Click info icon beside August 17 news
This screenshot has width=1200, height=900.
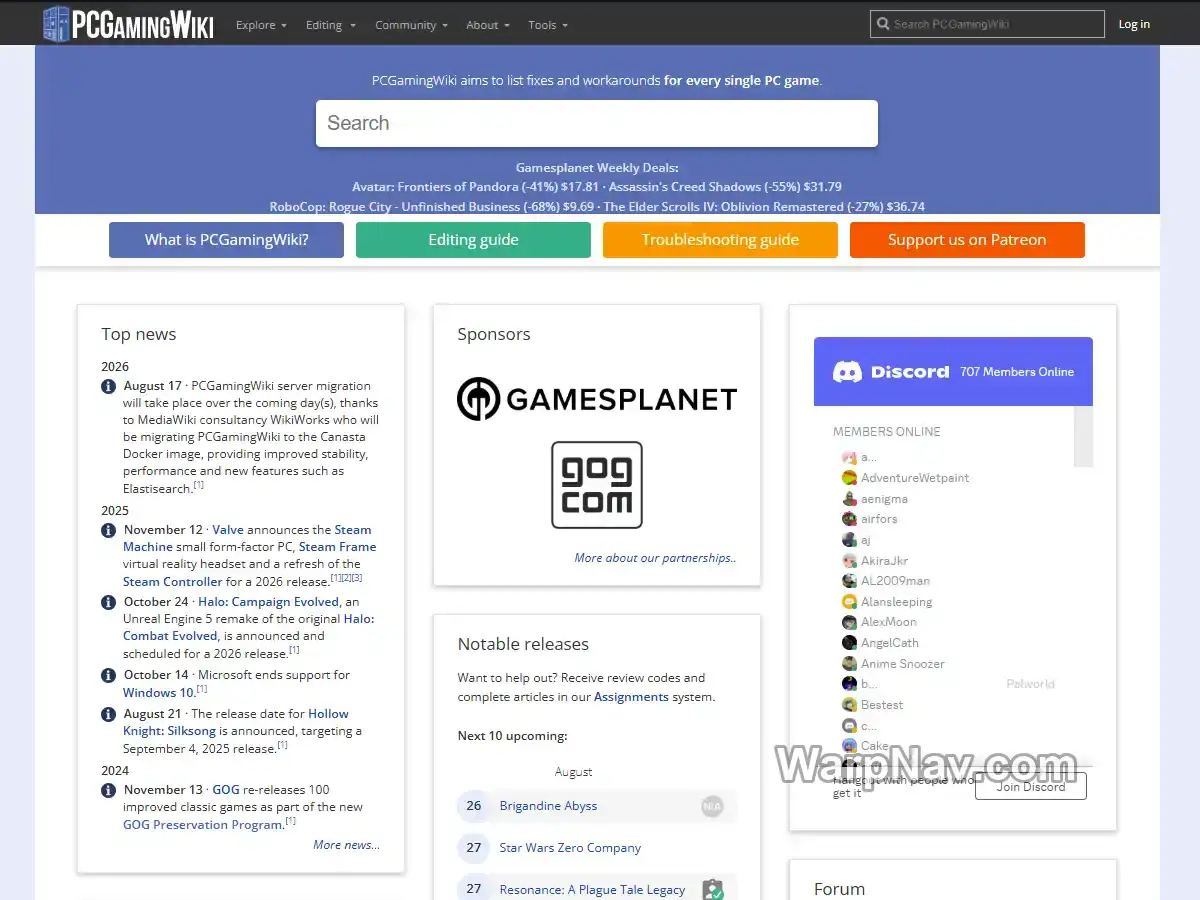(108, 386)
